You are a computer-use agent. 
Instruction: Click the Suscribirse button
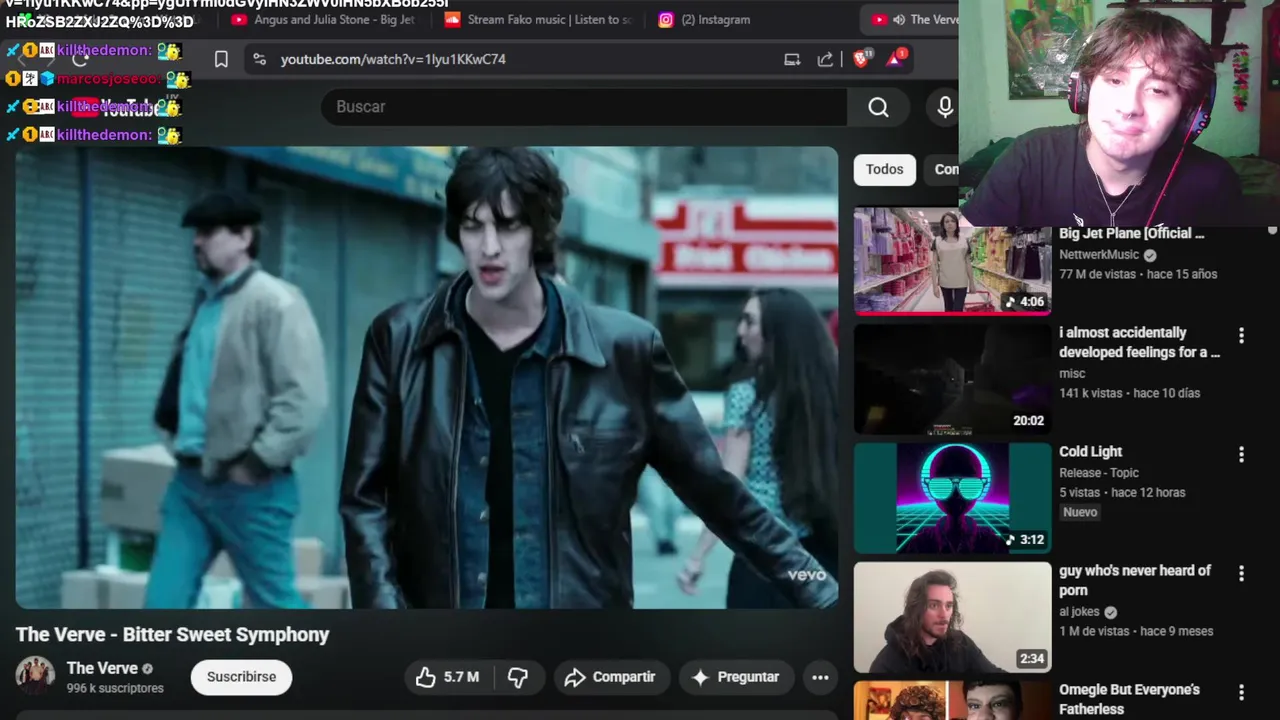241,677
